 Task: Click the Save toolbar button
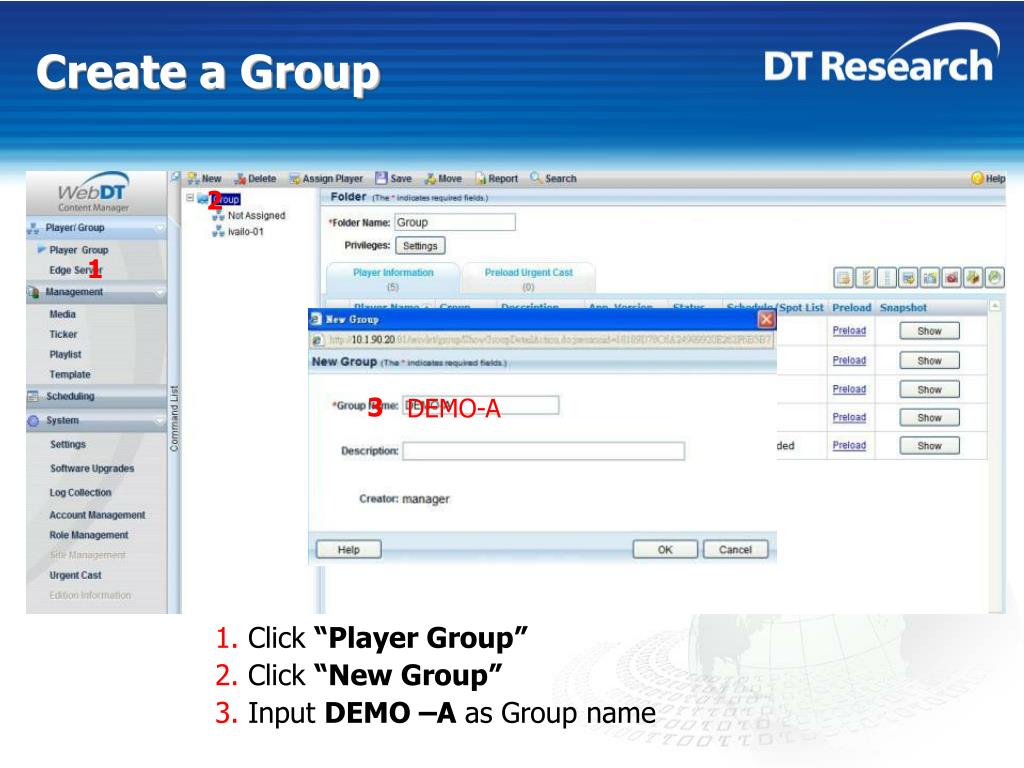click(x=393, y=178)
